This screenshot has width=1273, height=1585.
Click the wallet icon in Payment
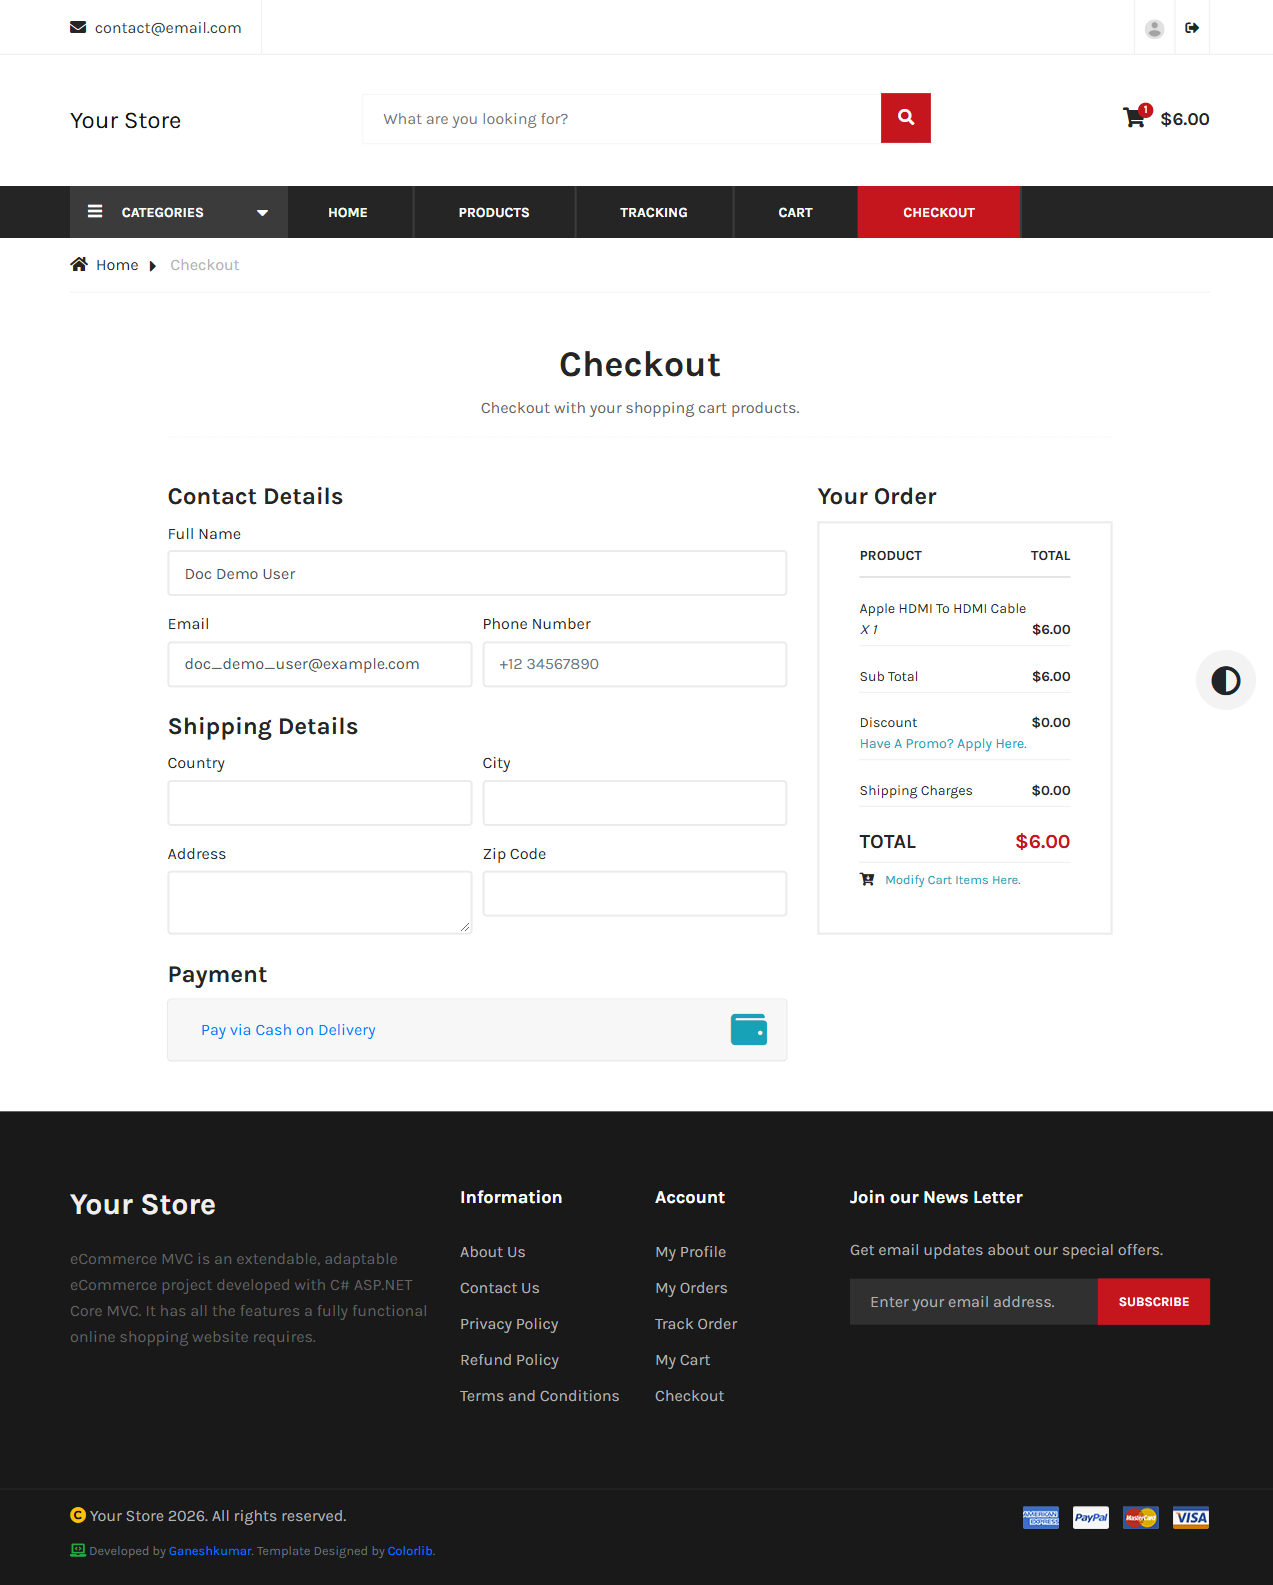tap(749, 1029)
